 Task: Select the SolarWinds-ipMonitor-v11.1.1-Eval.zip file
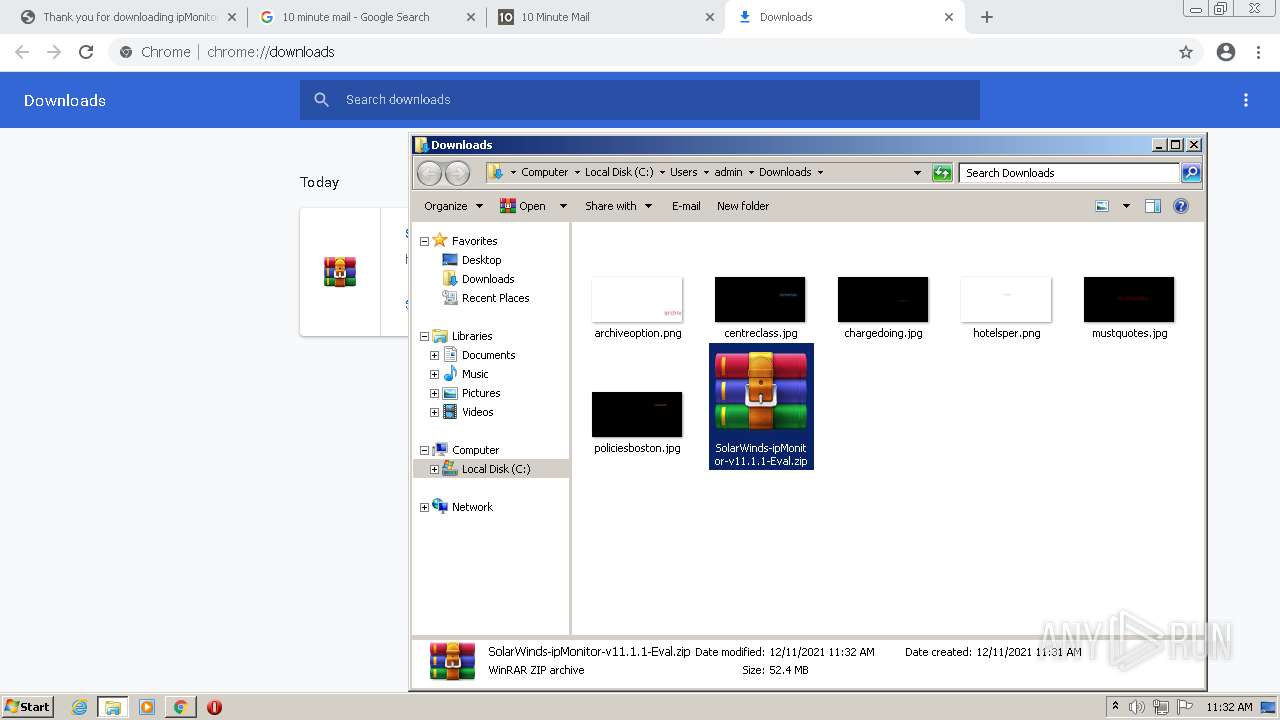tap(761, 406)
